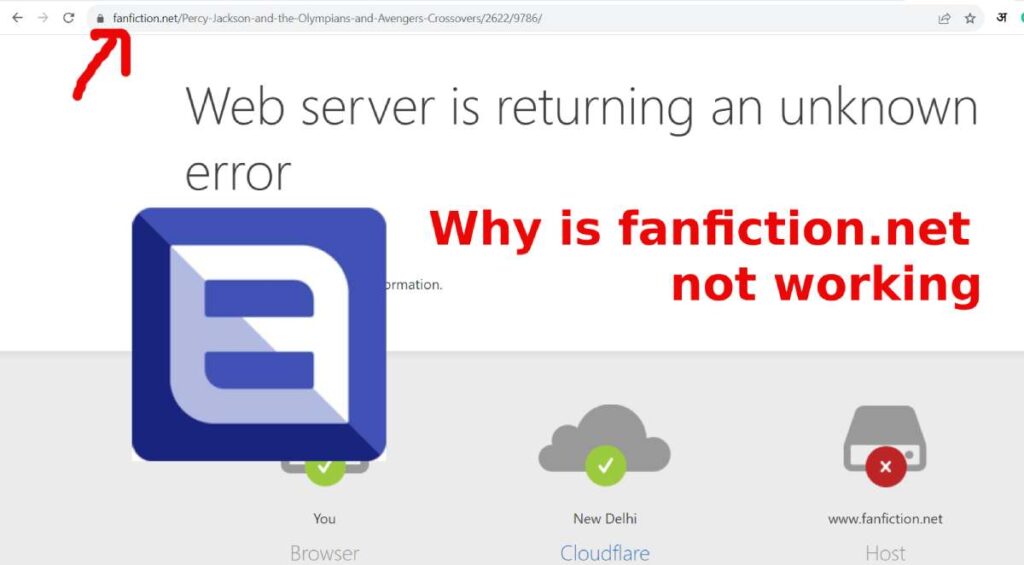This screenshot has height=565, width=1024.
Task: Click the gray Cloudflare cloud icon
Action: coord(605,438)
